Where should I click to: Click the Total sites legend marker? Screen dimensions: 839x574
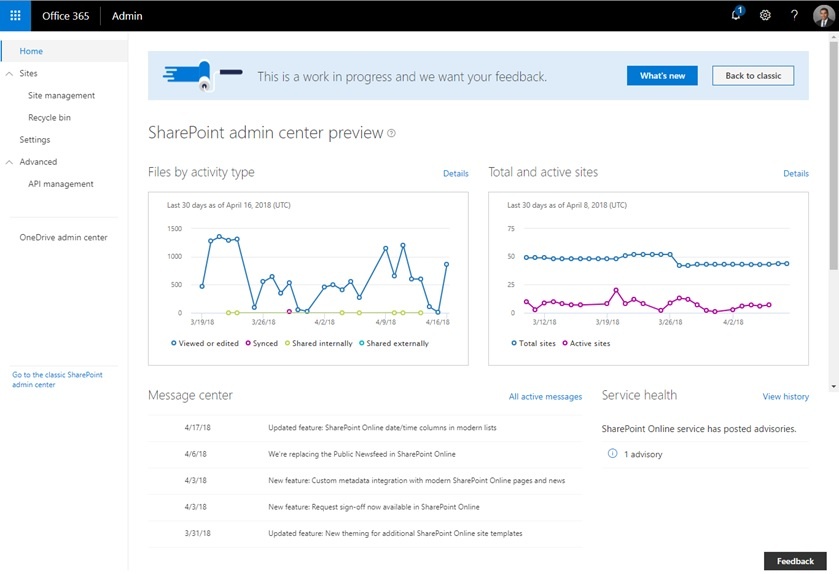tap(514, 343)
